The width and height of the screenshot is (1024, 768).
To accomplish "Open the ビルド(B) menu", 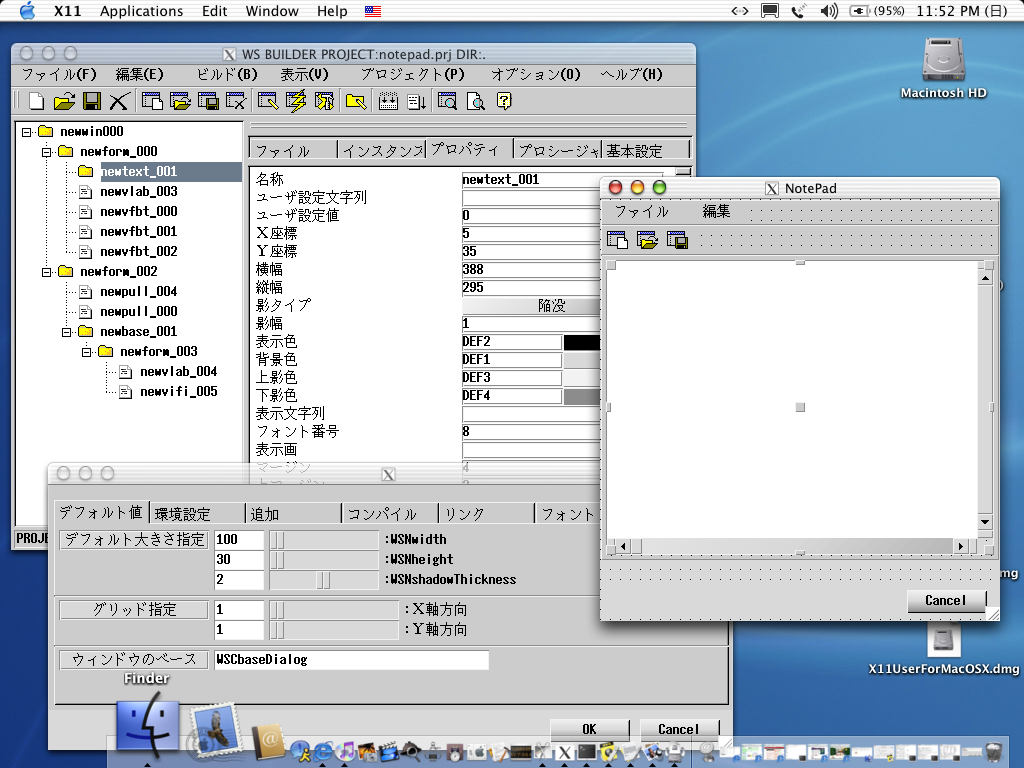I will 227,74.
